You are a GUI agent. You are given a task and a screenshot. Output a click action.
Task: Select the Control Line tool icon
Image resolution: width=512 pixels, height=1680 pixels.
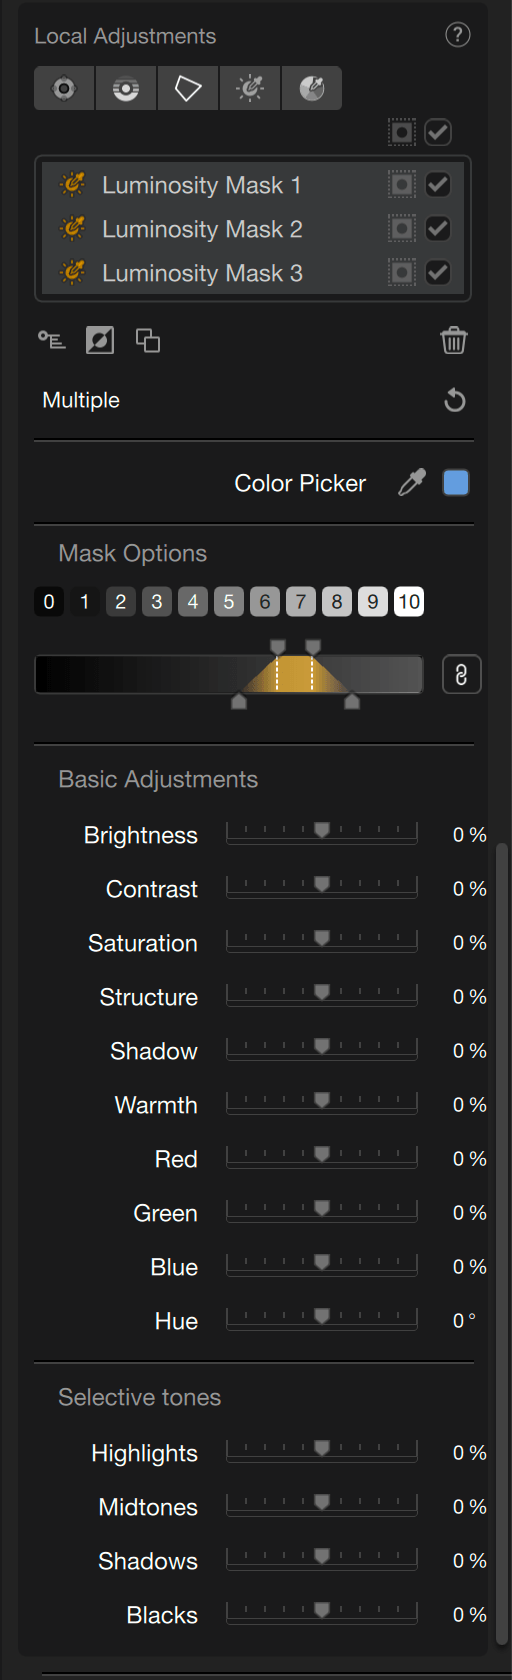pos(126,88)
